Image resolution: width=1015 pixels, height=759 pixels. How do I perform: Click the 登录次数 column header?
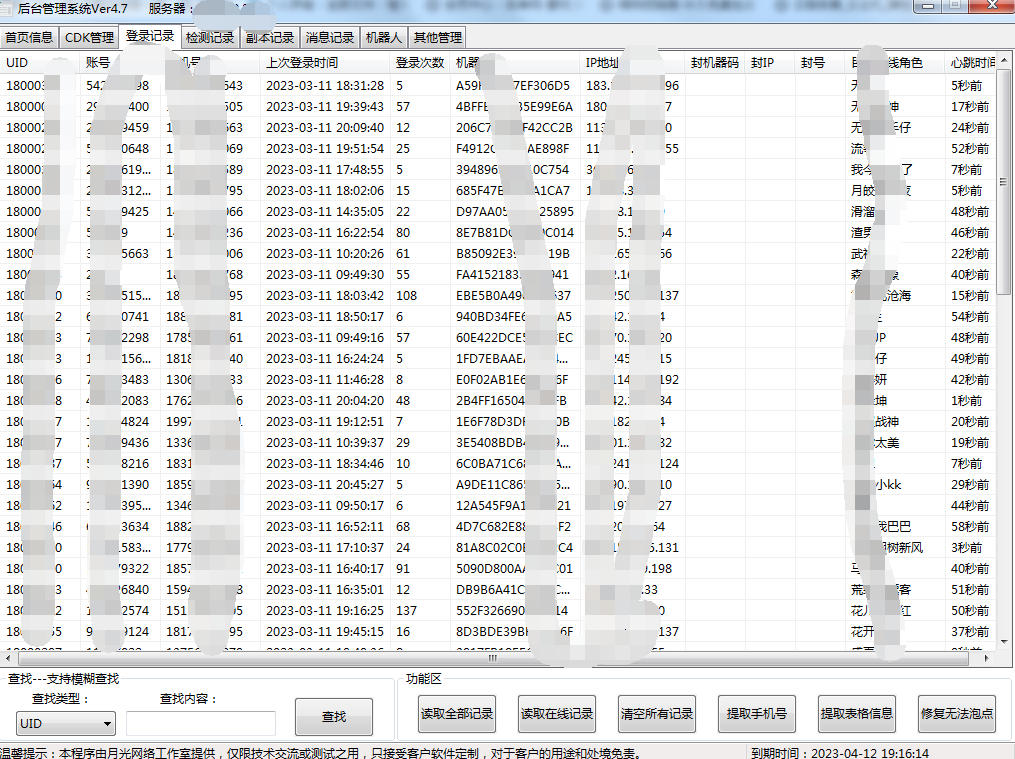pos(420,62)
